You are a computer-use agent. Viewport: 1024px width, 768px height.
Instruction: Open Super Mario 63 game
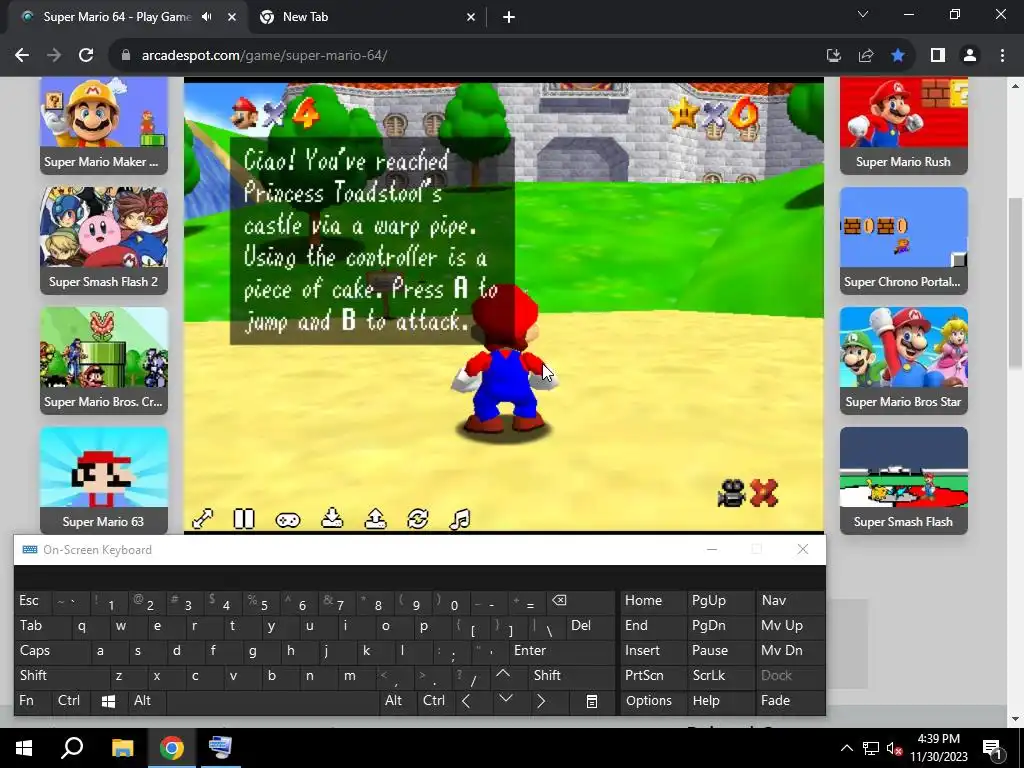(104, 481)
